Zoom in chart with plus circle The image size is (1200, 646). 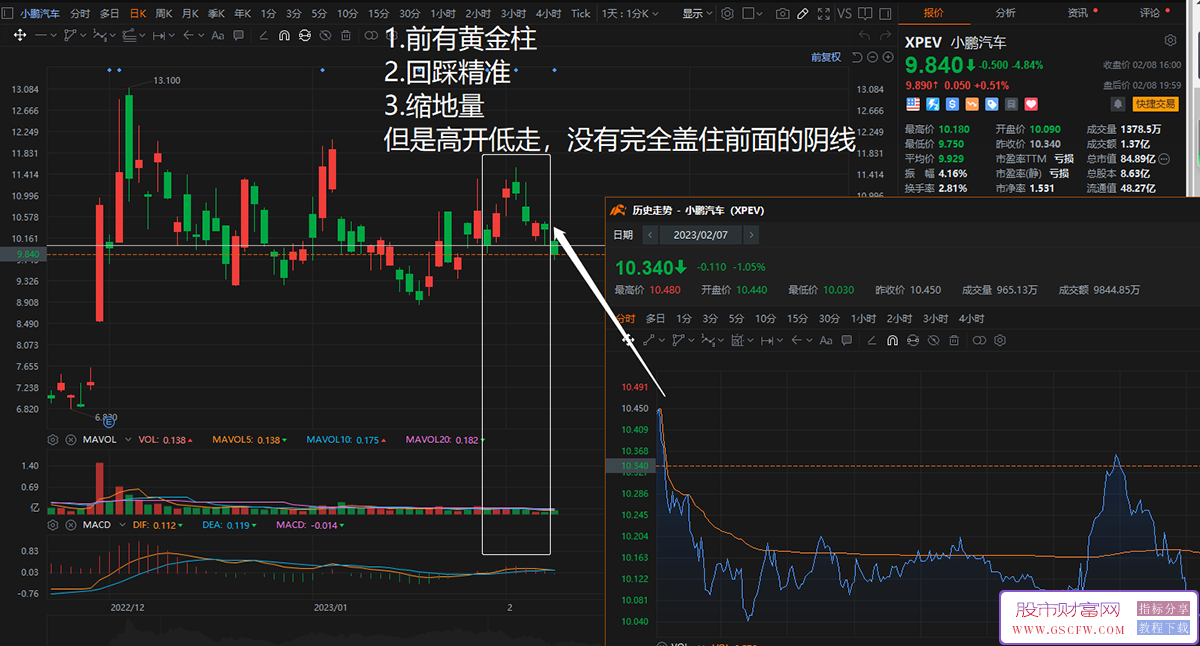888,57
